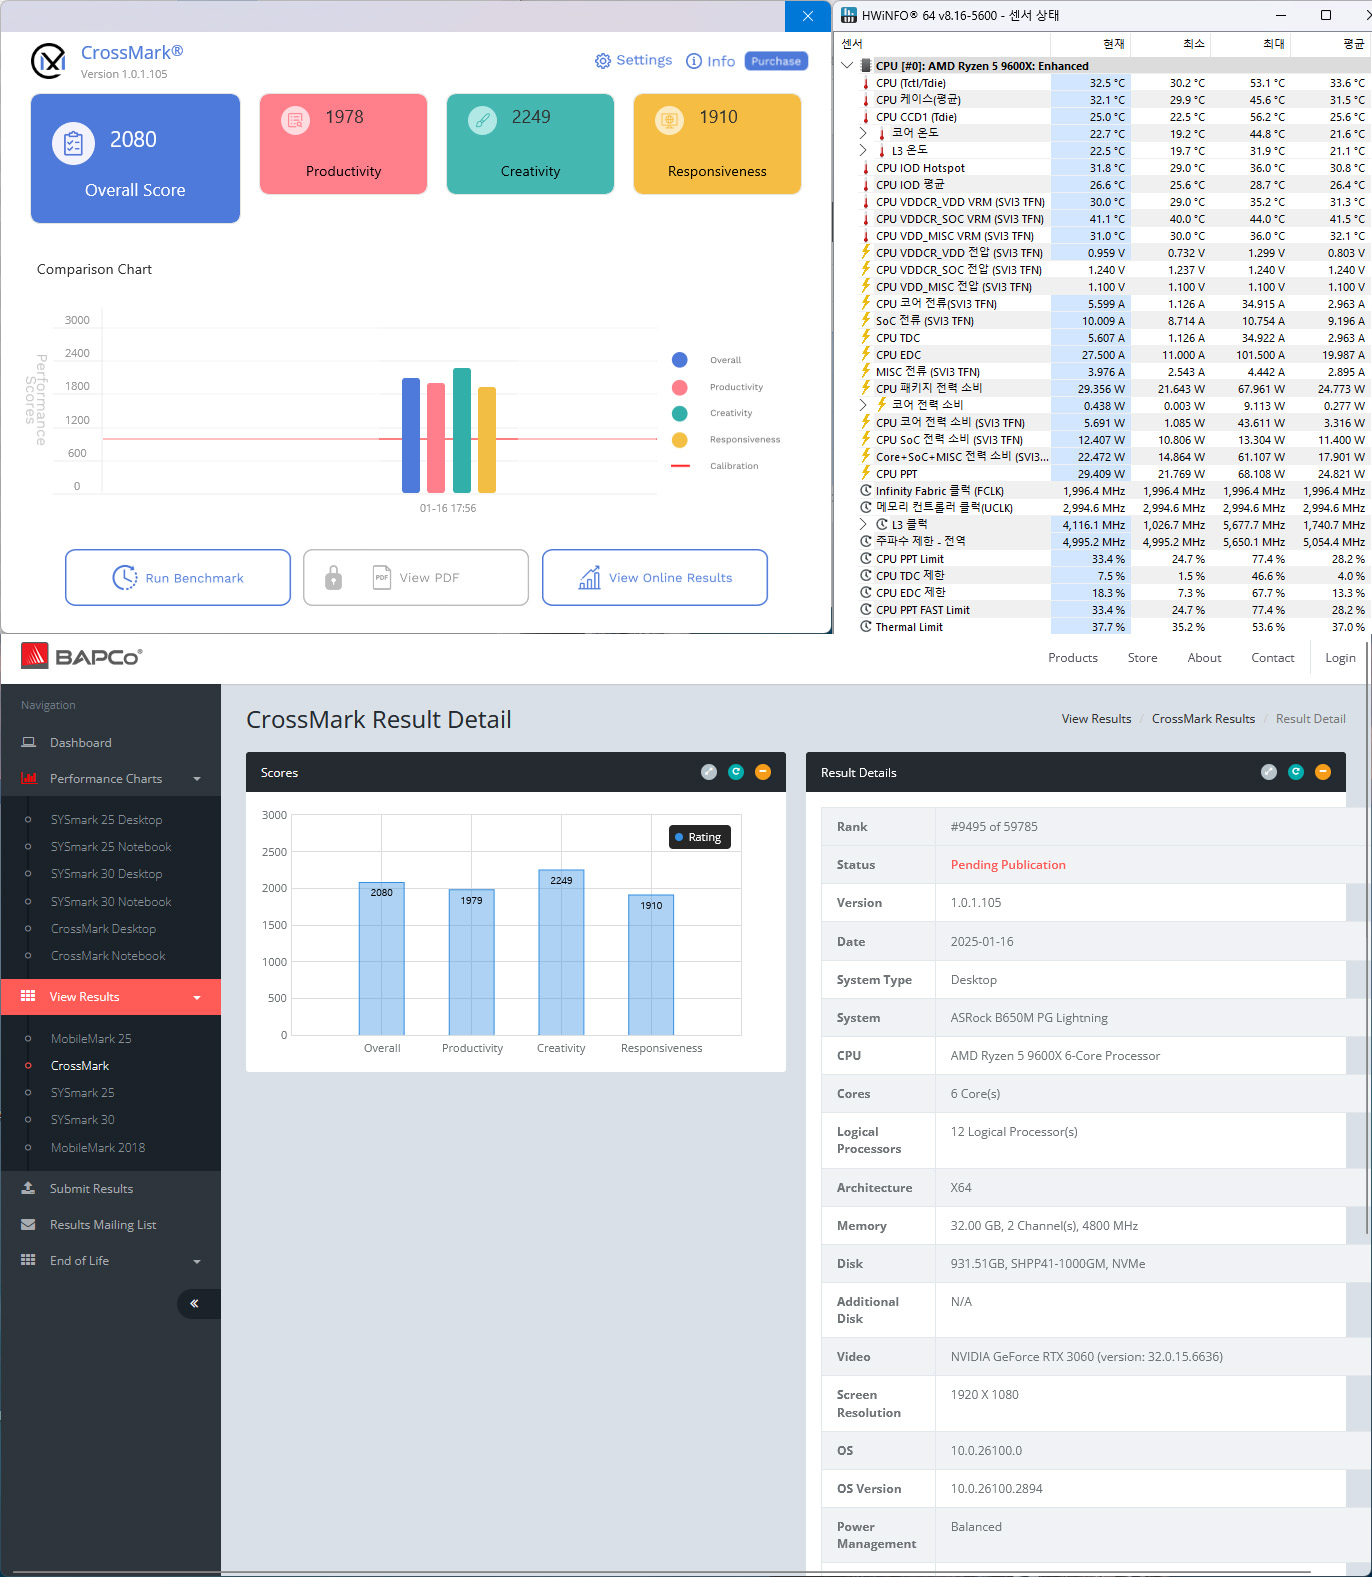Viewport: 1372px width, 1577px height.
Task: Select the Thermal Limit sensor row
Action: pyautogui.click(x=1103, y=627)
